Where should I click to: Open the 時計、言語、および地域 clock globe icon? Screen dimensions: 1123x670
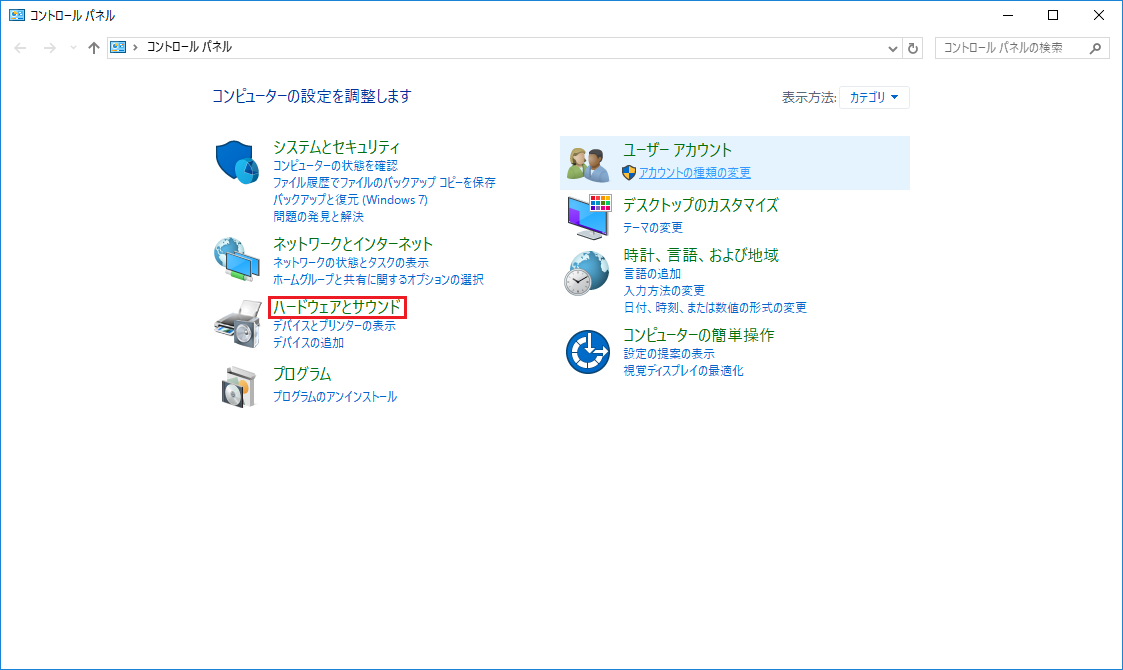[x=587, y=273]
